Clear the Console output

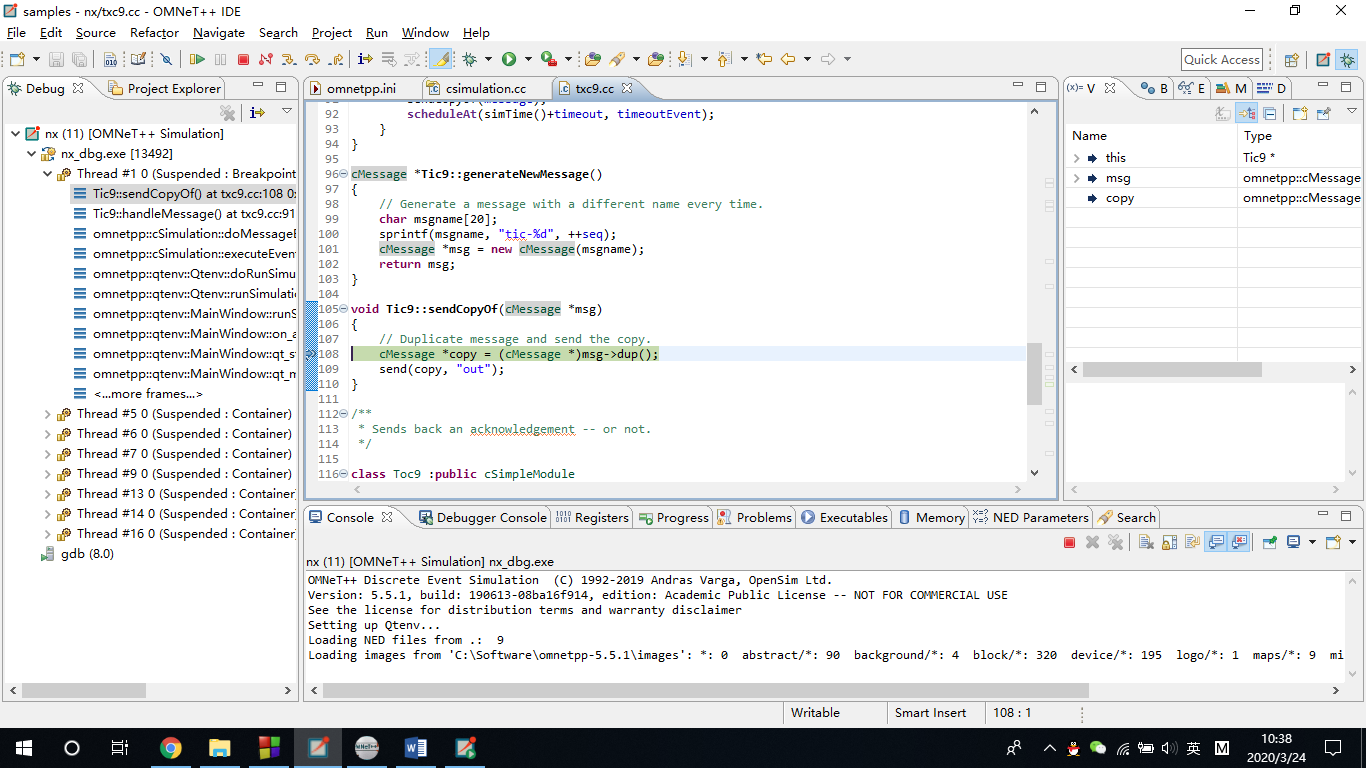[x=1146, y=542]
